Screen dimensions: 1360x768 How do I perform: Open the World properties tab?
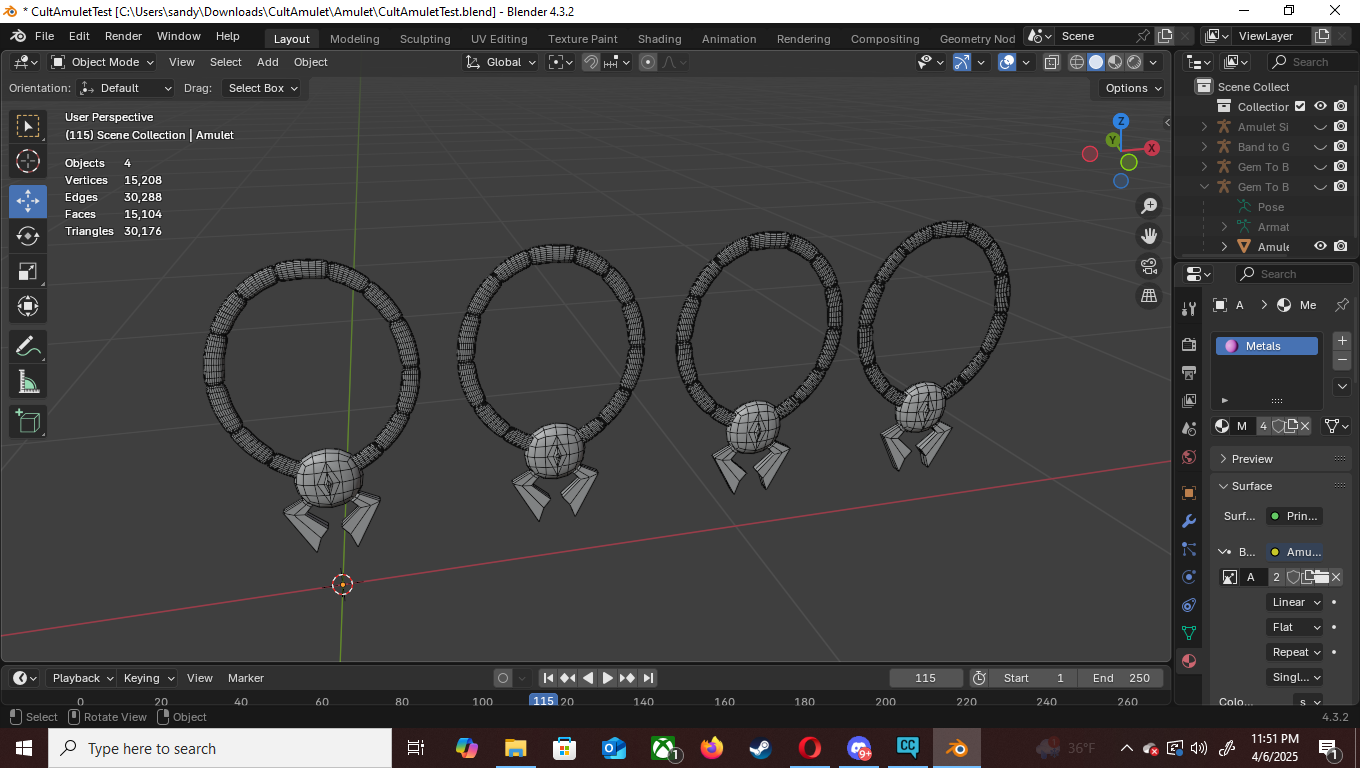[x=1189, y=457]
